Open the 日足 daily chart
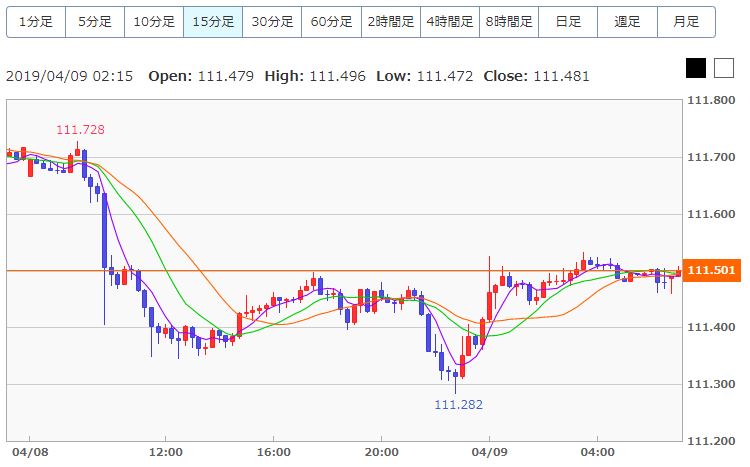This screenshot has height=467, width=750. [568, 22]
